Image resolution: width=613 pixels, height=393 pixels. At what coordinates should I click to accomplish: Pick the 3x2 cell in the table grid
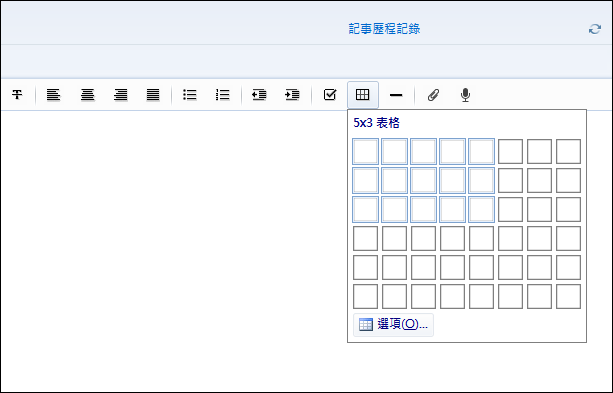click(423, 180)
